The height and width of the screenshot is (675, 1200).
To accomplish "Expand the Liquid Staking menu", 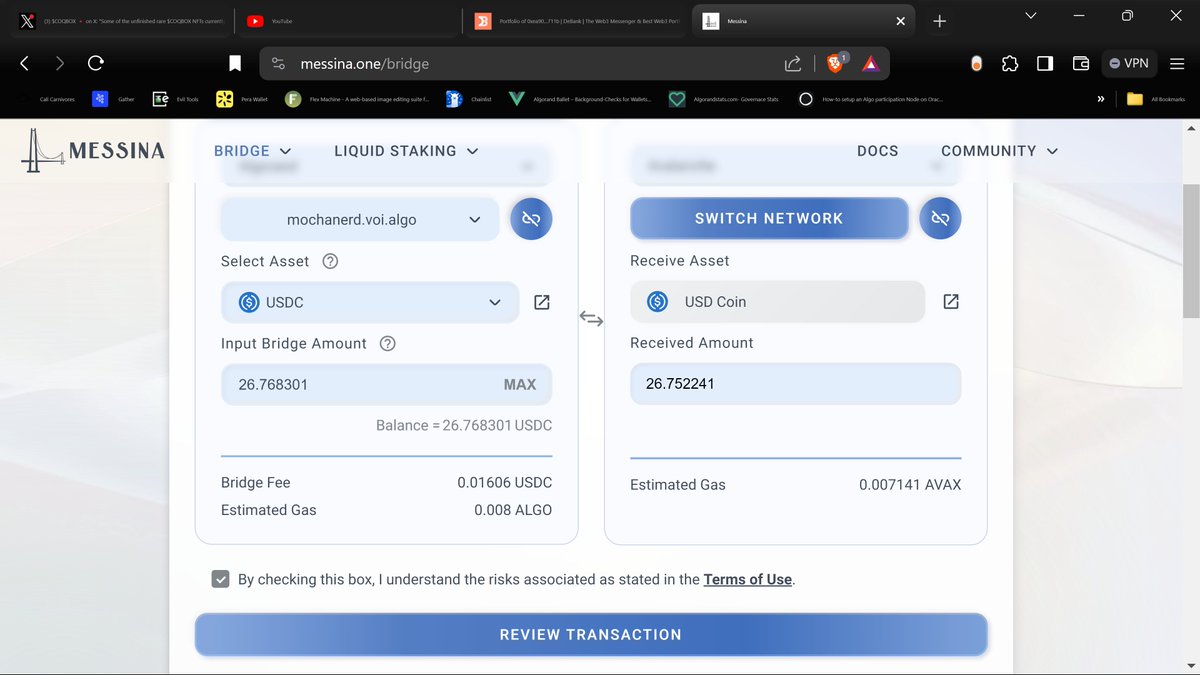I will pyautogui.click(x=406, y=151).
